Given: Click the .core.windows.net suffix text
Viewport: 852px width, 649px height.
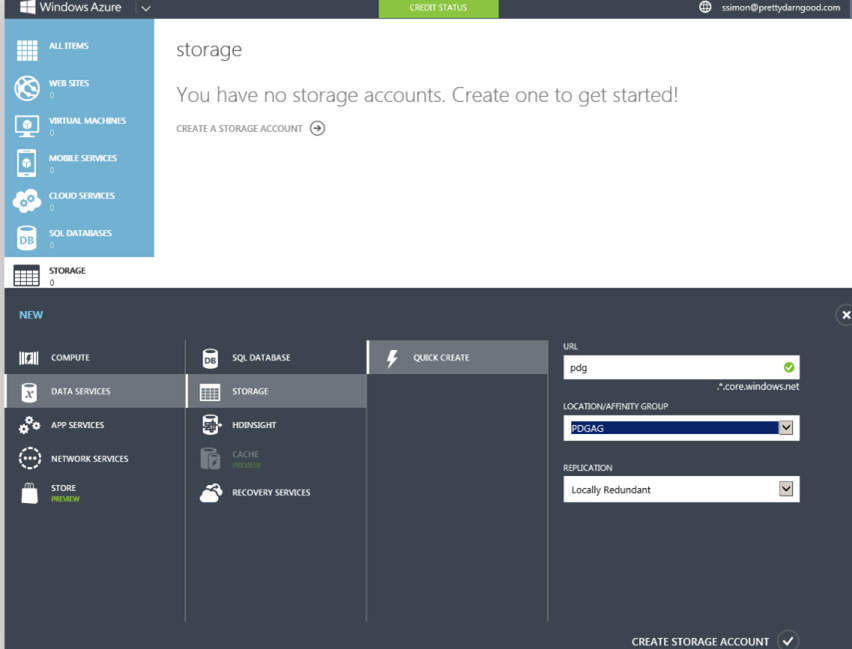Looking at the screenshot, I should 757,386.
